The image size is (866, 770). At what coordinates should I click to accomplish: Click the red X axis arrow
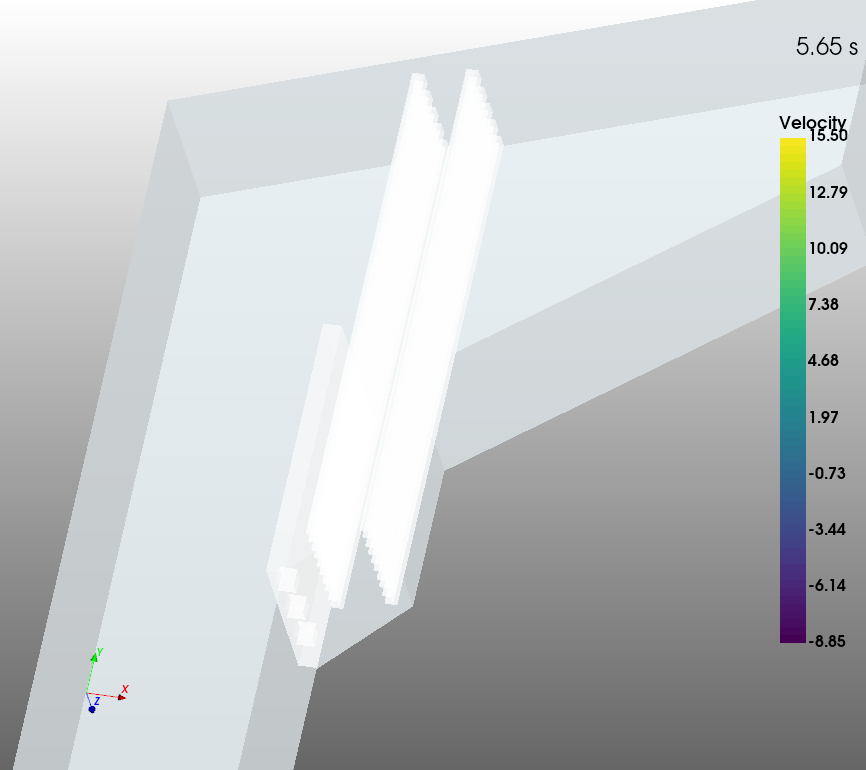point(122,698)
